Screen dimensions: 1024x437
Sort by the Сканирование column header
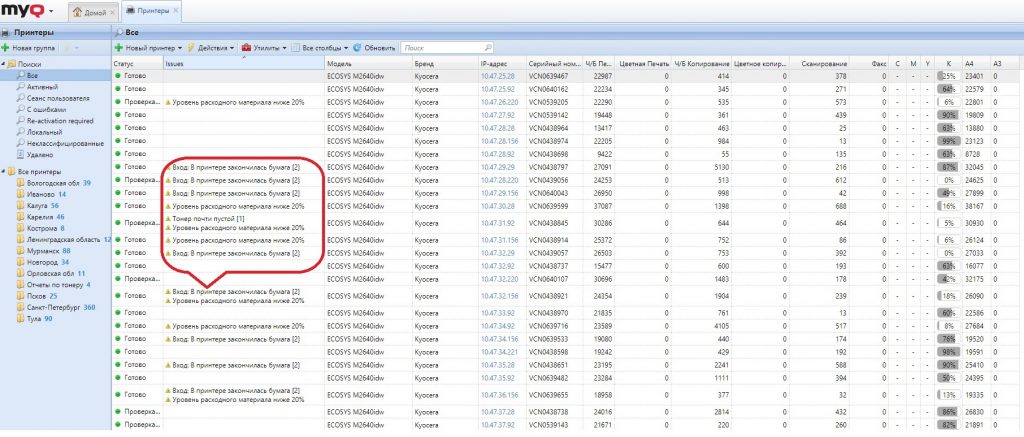click(x=819, y=63)
